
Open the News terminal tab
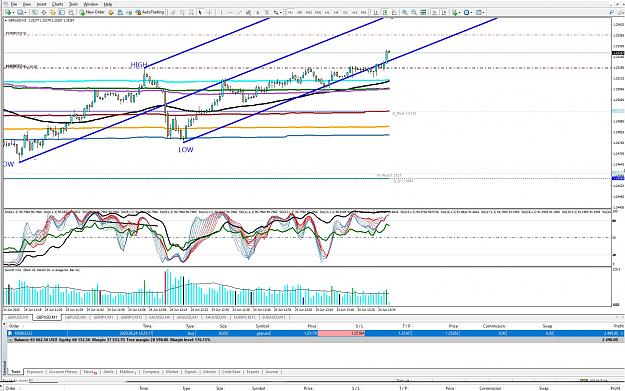(90, 371)
